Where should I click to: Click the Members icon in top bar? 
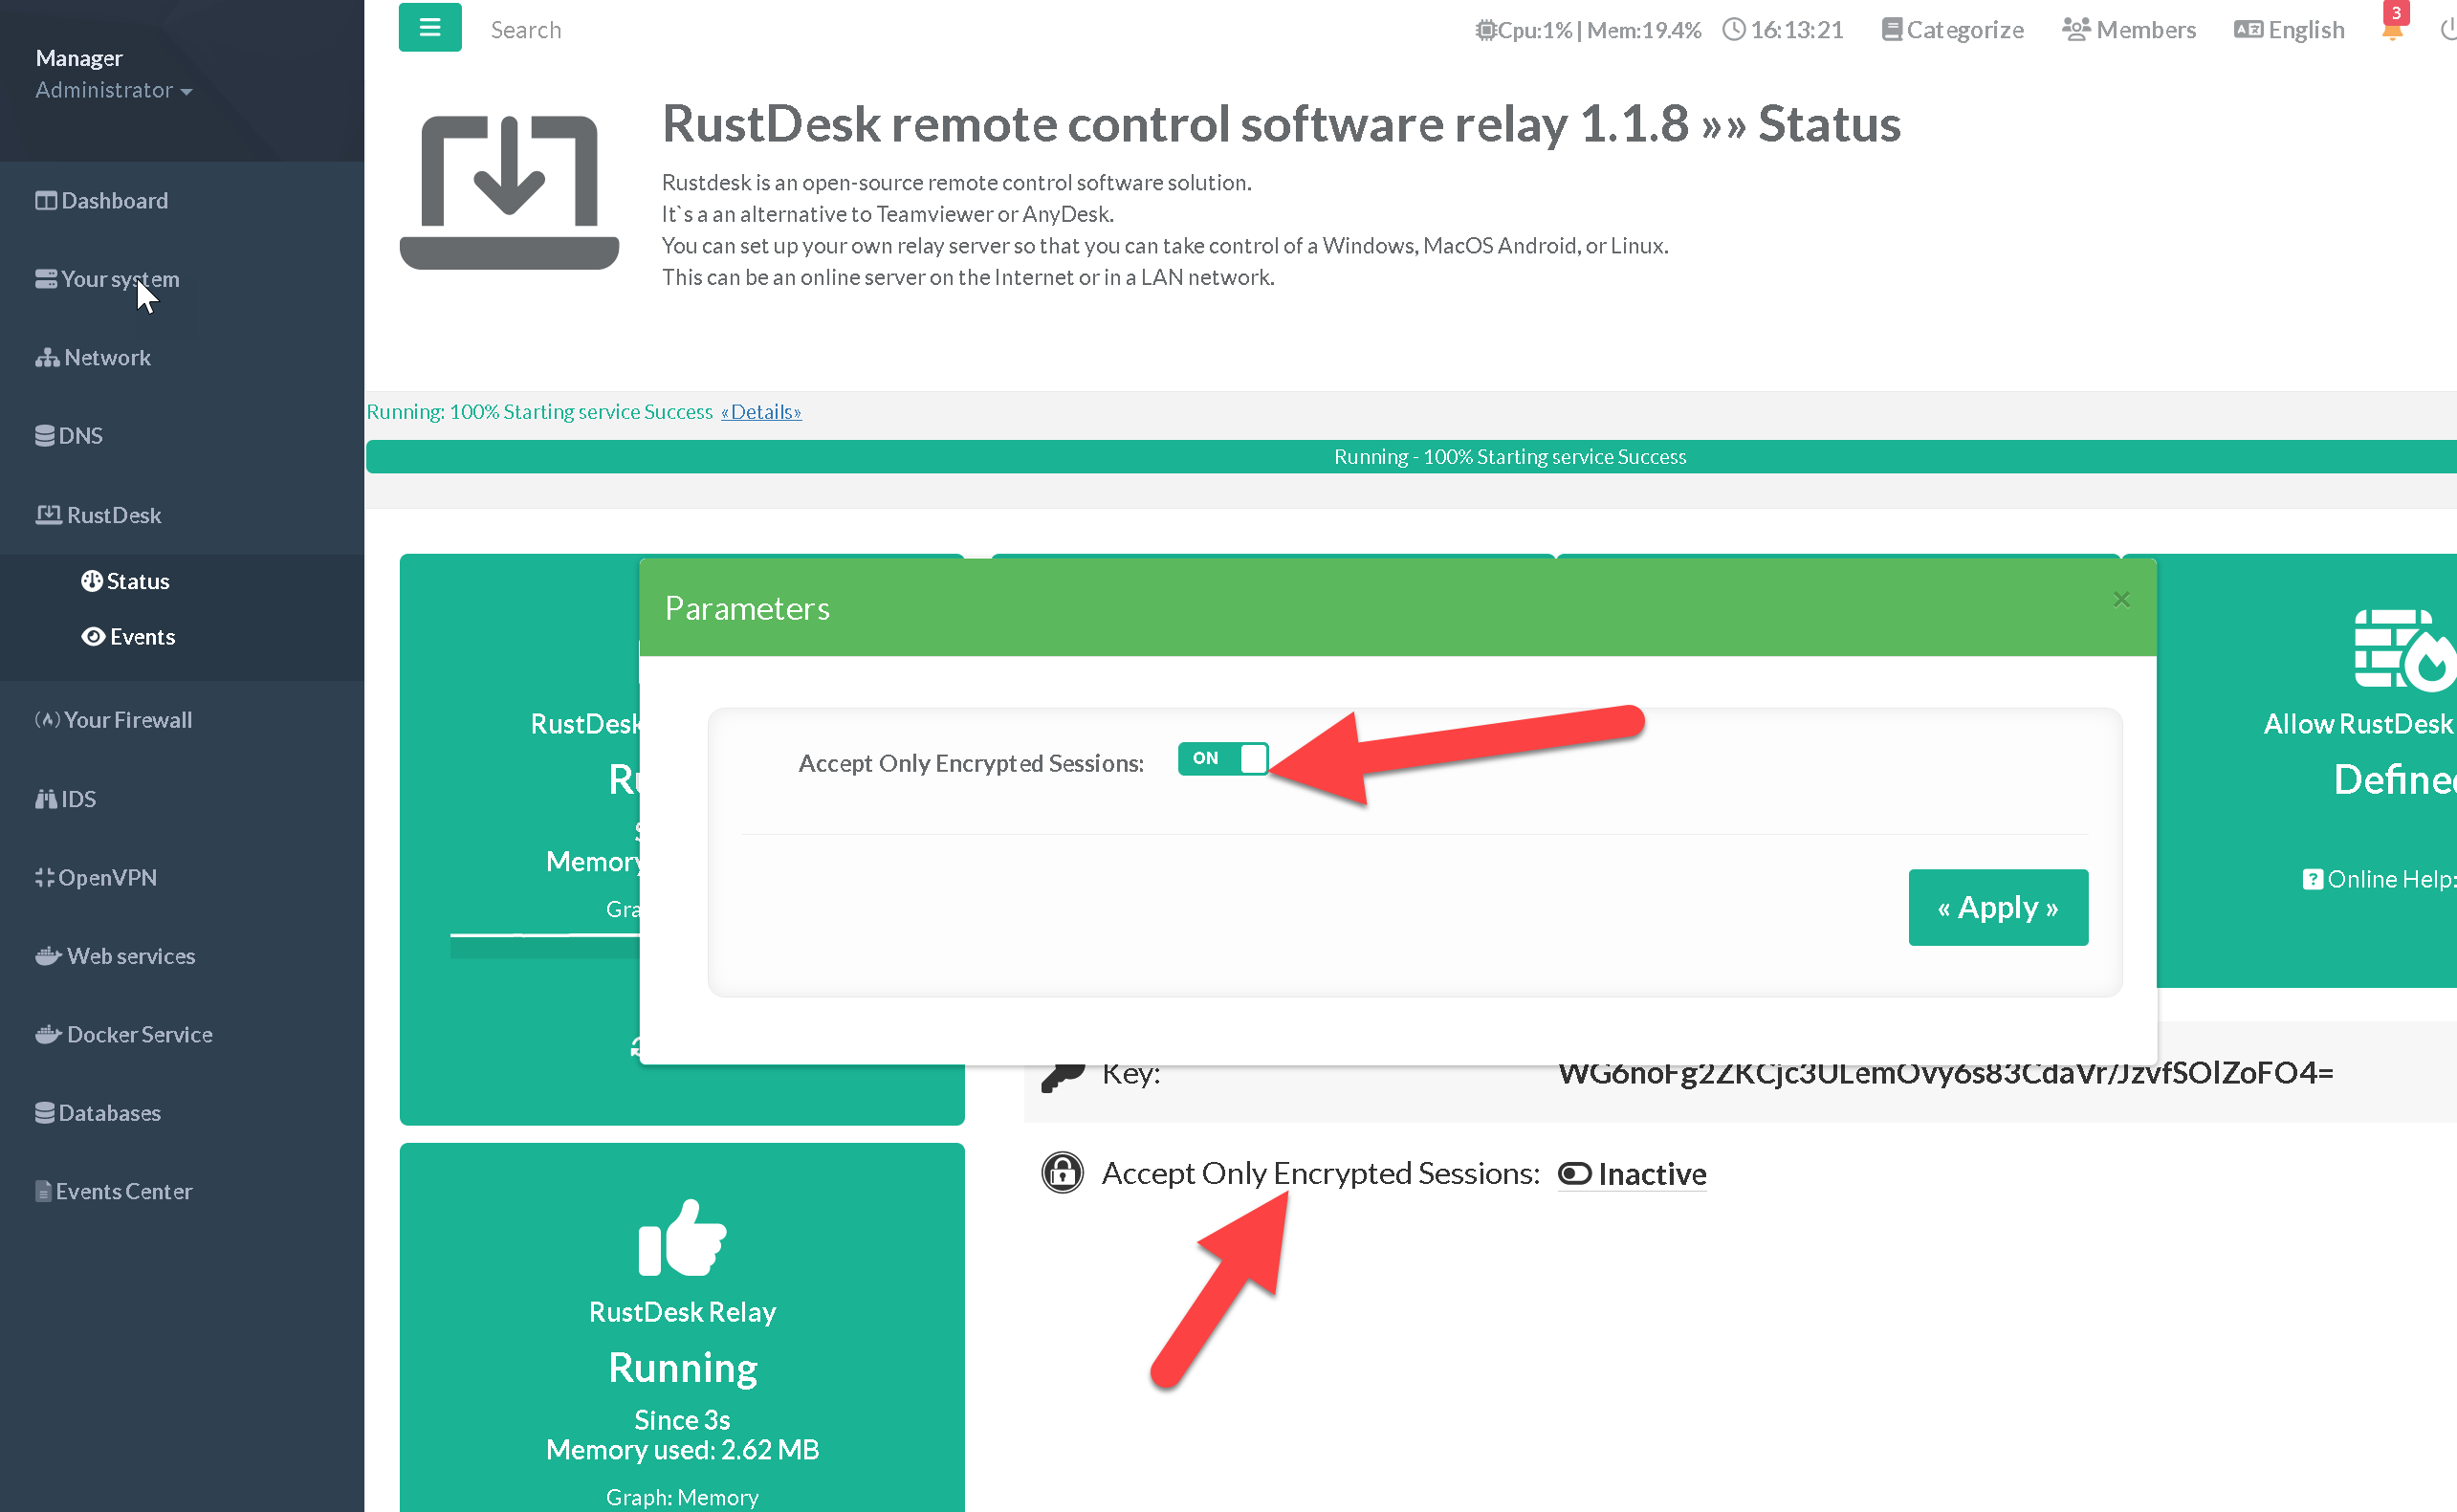click(2075, 30)
